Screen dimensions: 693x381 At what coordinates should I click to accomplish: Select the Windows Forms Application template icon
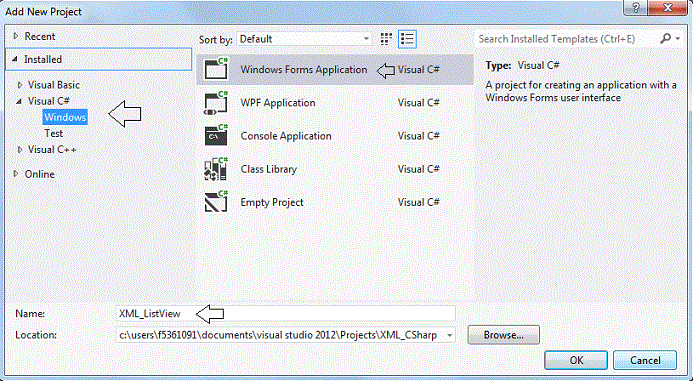[x=216, y=69]
